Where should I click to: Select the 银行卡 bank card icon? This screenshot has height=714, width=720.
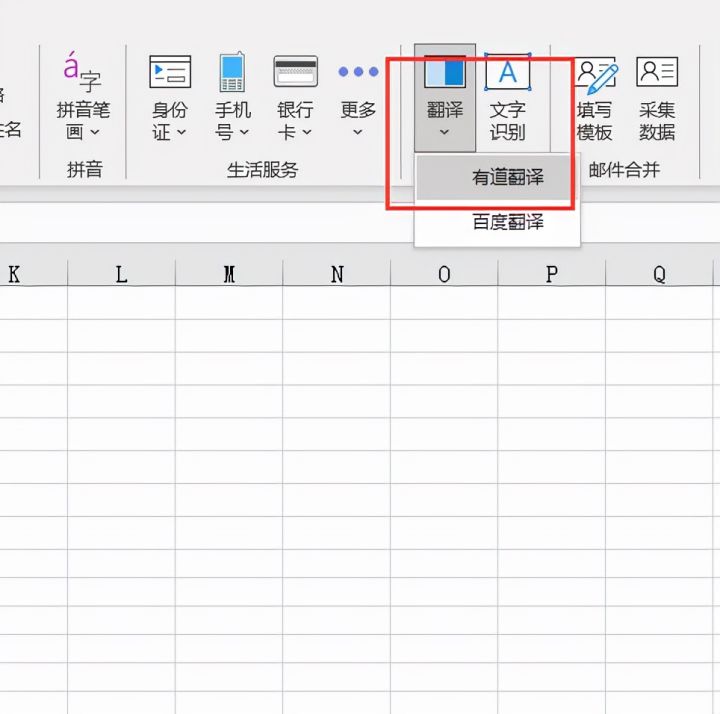pyautogui.click(x=295, y=72)
